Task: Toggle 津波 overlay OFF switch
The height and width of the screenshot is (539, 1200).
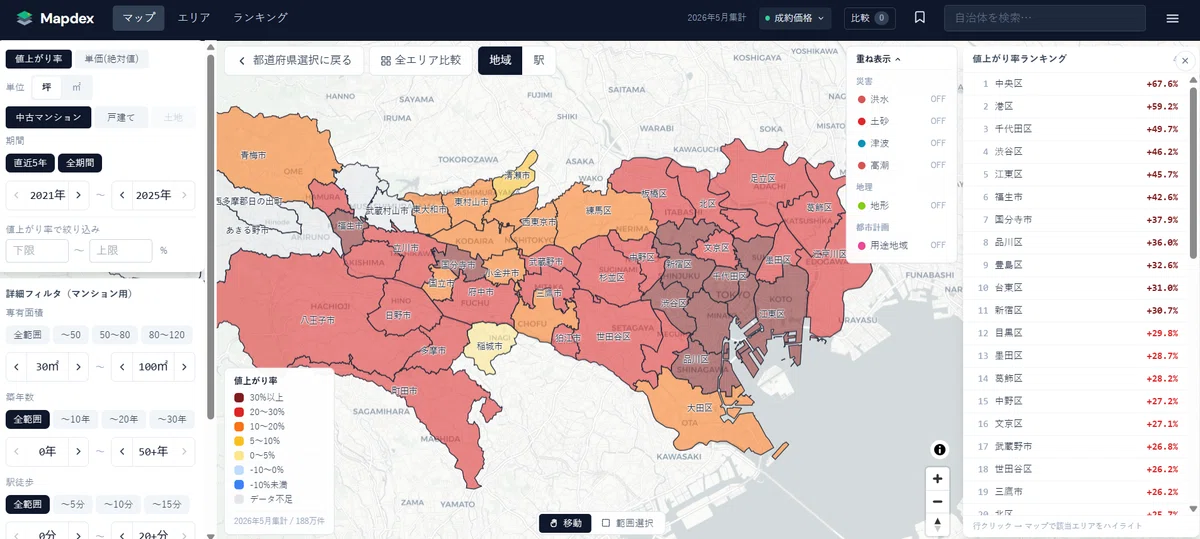Action: tap(938, 143)
